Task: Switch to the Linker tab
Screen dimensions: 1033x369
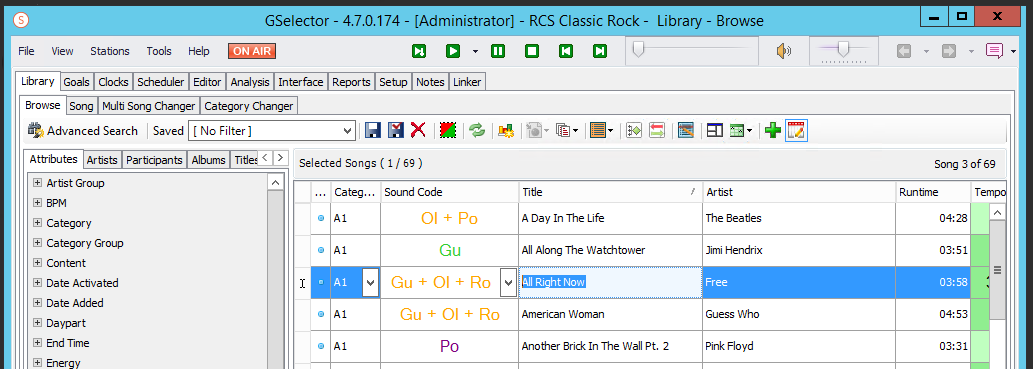Action: click(467, 82)
